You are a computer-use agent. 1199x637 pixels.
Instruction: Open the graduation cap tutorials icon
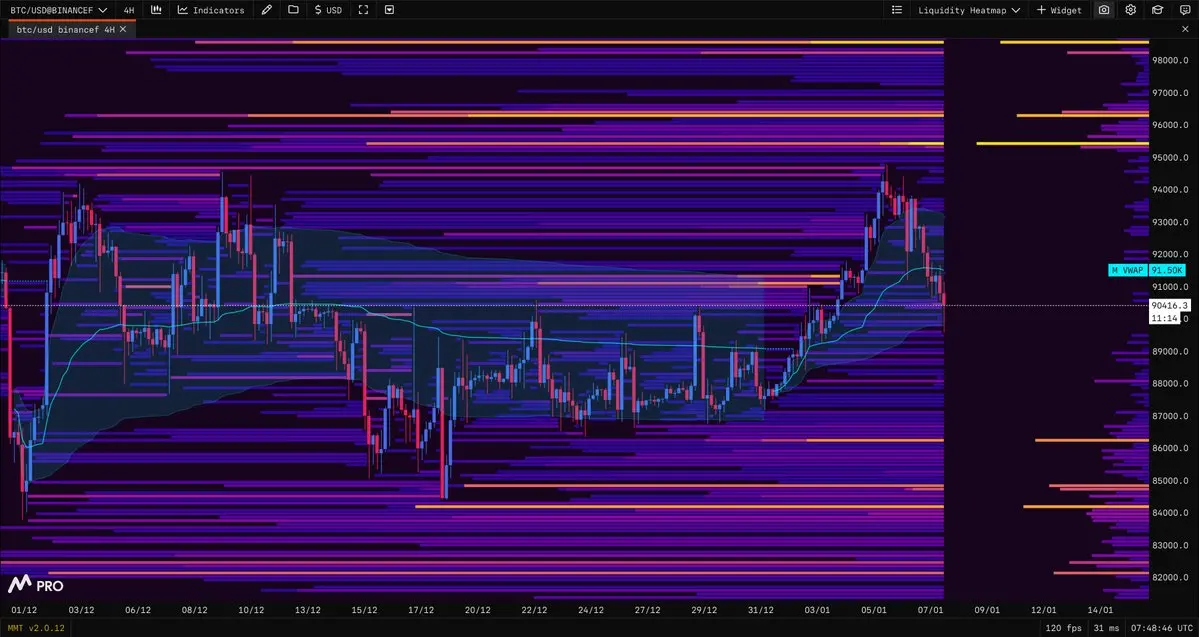(1158, 10)
